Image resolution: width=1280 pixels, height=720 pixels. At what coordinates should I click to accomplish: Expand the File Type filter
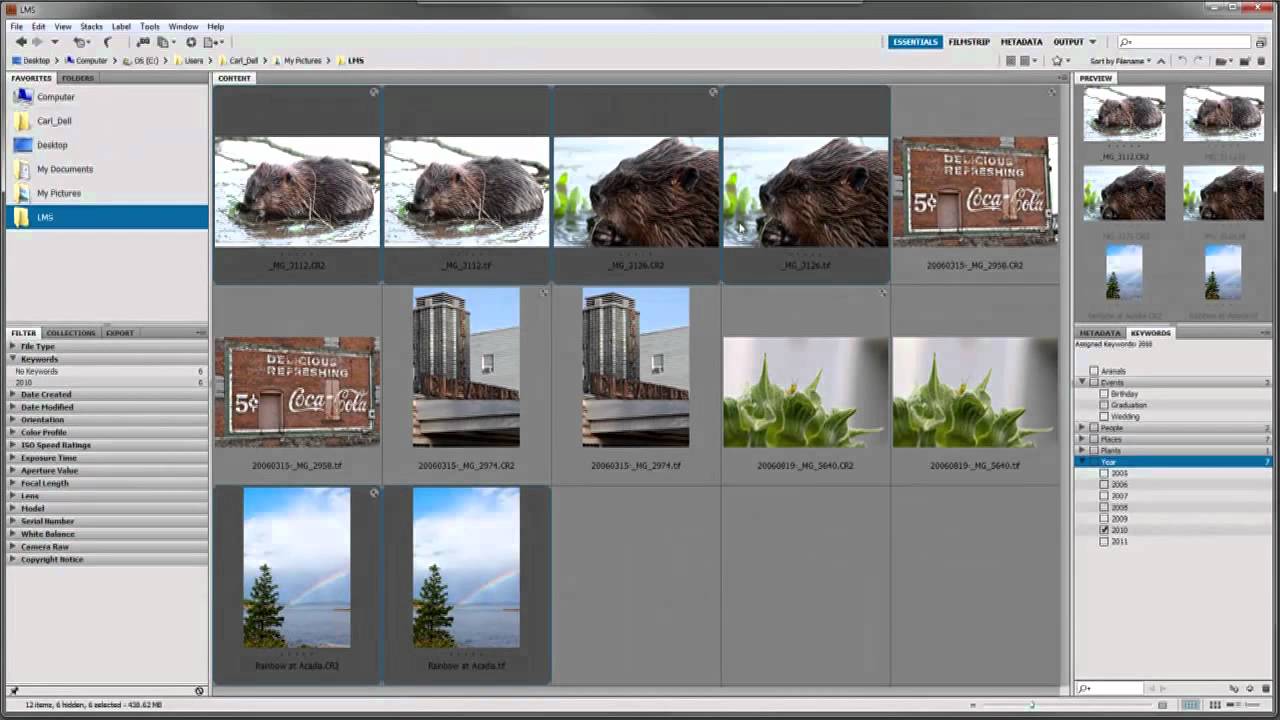tap(13, 346)
